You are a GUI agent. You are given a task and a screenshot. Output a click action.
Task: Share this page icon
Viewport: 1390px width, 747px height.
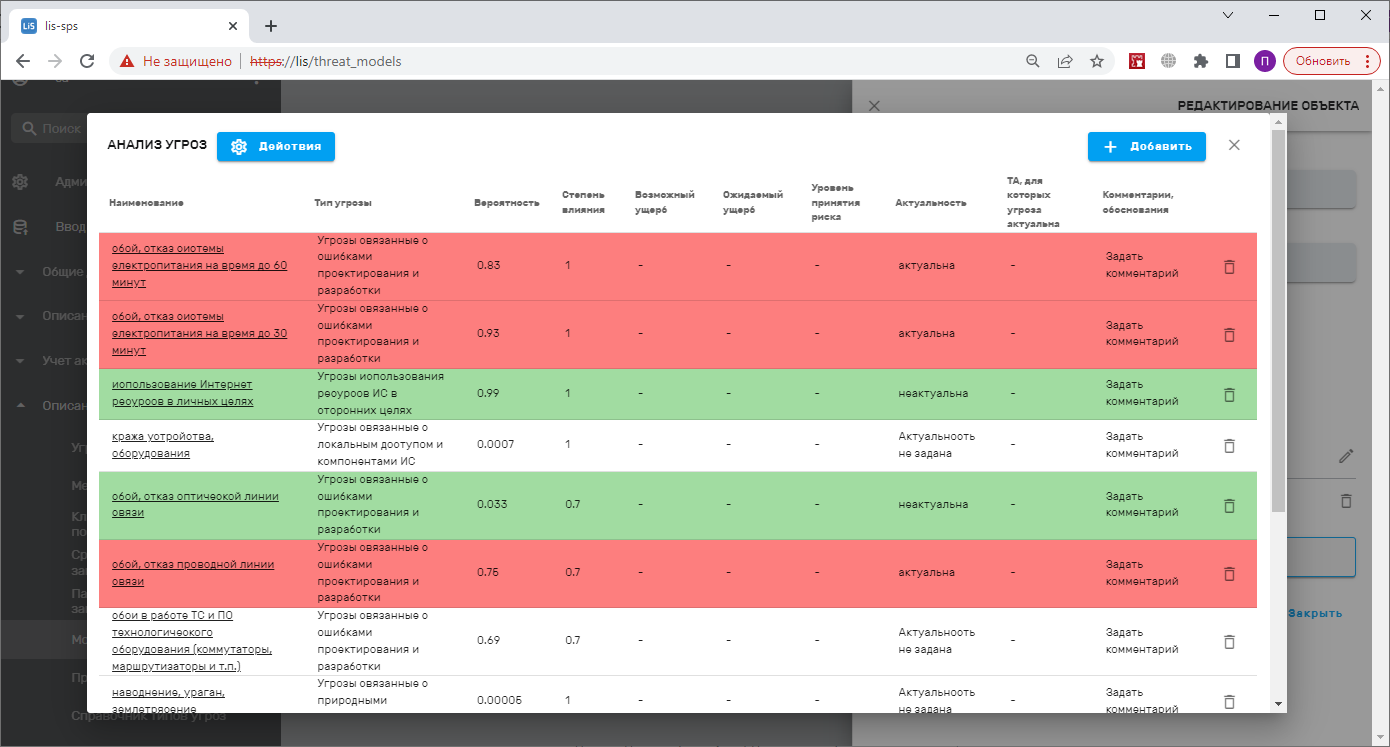tap(1065, 61)
